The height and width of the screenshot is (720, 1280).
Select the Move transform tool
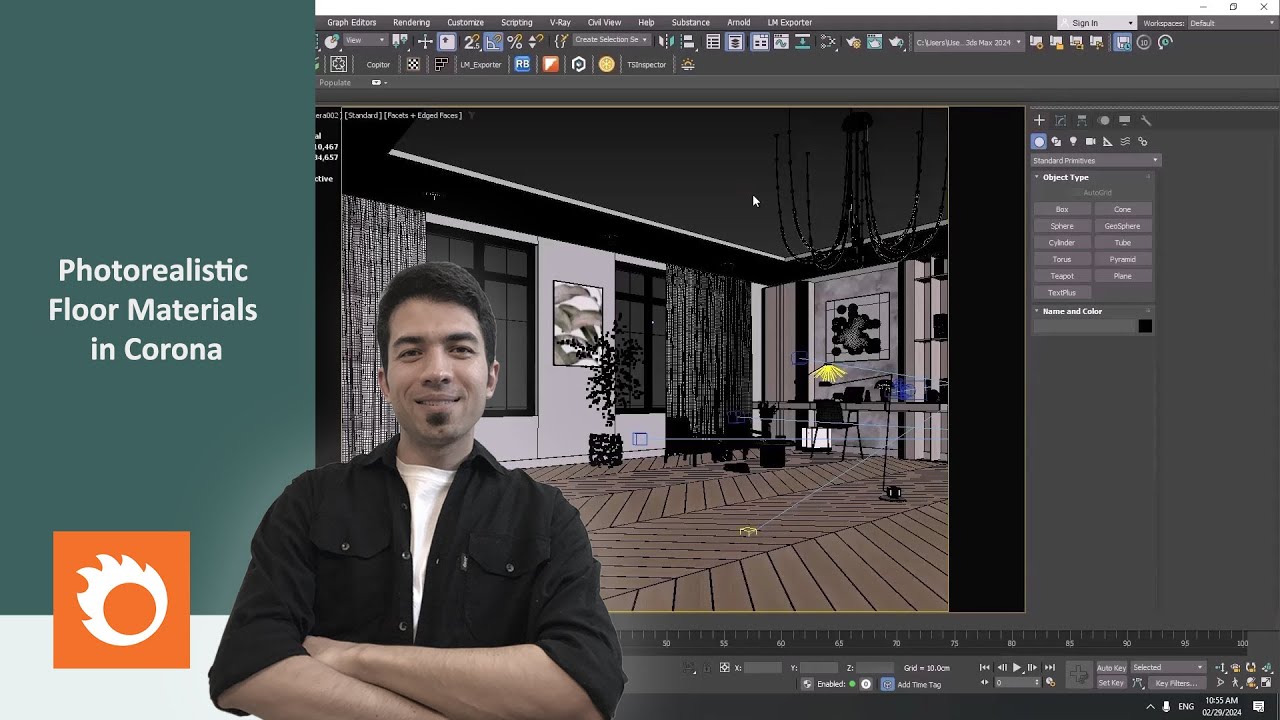(x=425, y=42)
